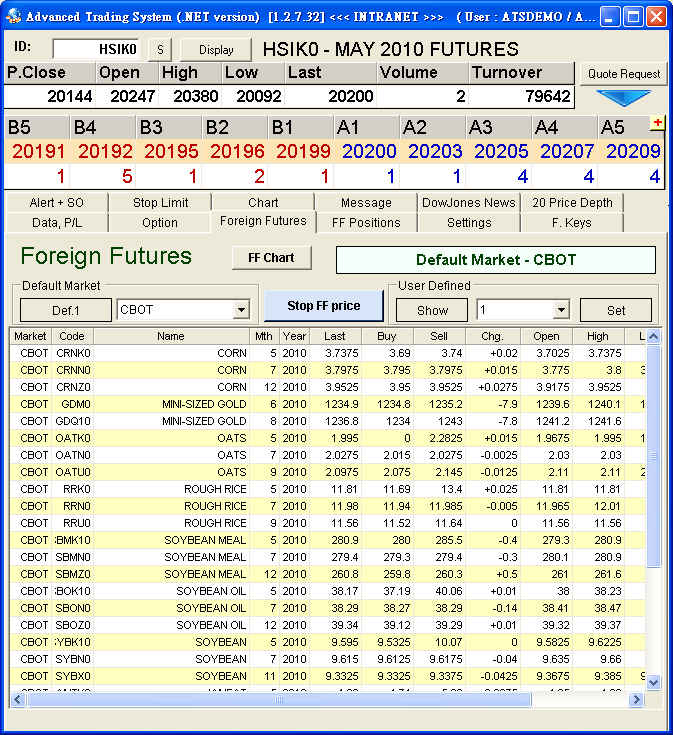Click the Set button in User Defined
Viewport: 673px width, 735px height.
click(x=616, y=310)
